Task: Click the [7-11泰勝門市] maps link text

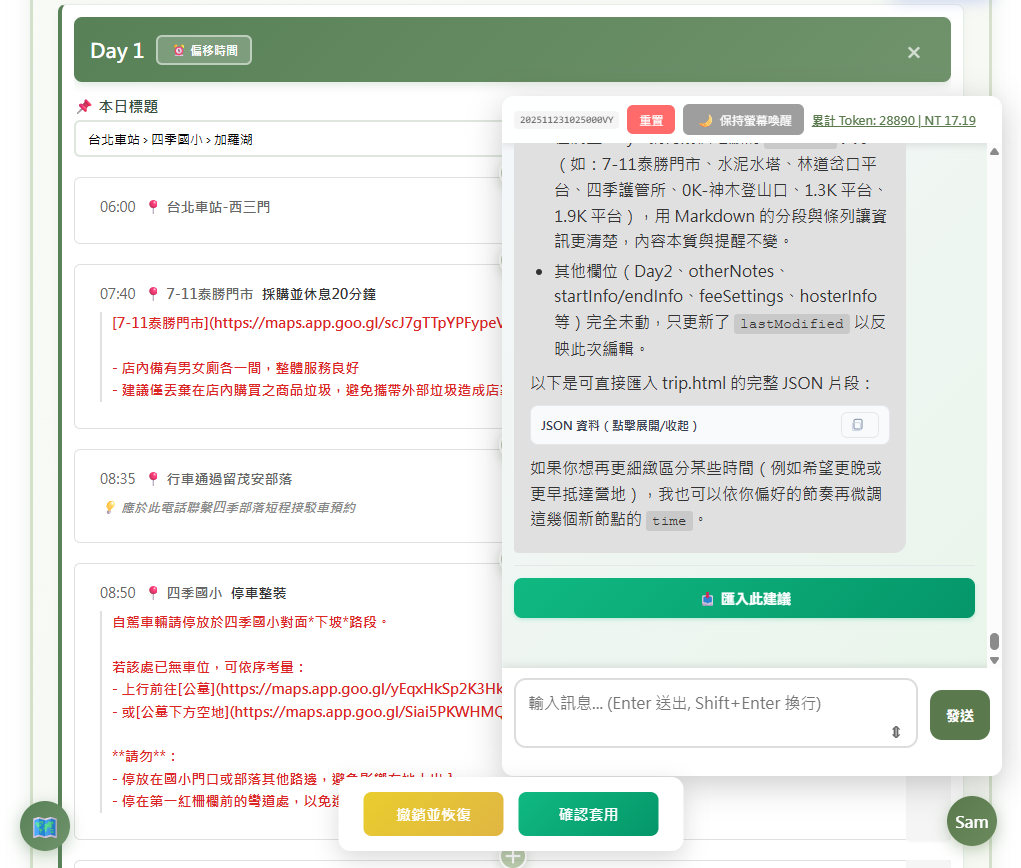Action: pos(307,322)
